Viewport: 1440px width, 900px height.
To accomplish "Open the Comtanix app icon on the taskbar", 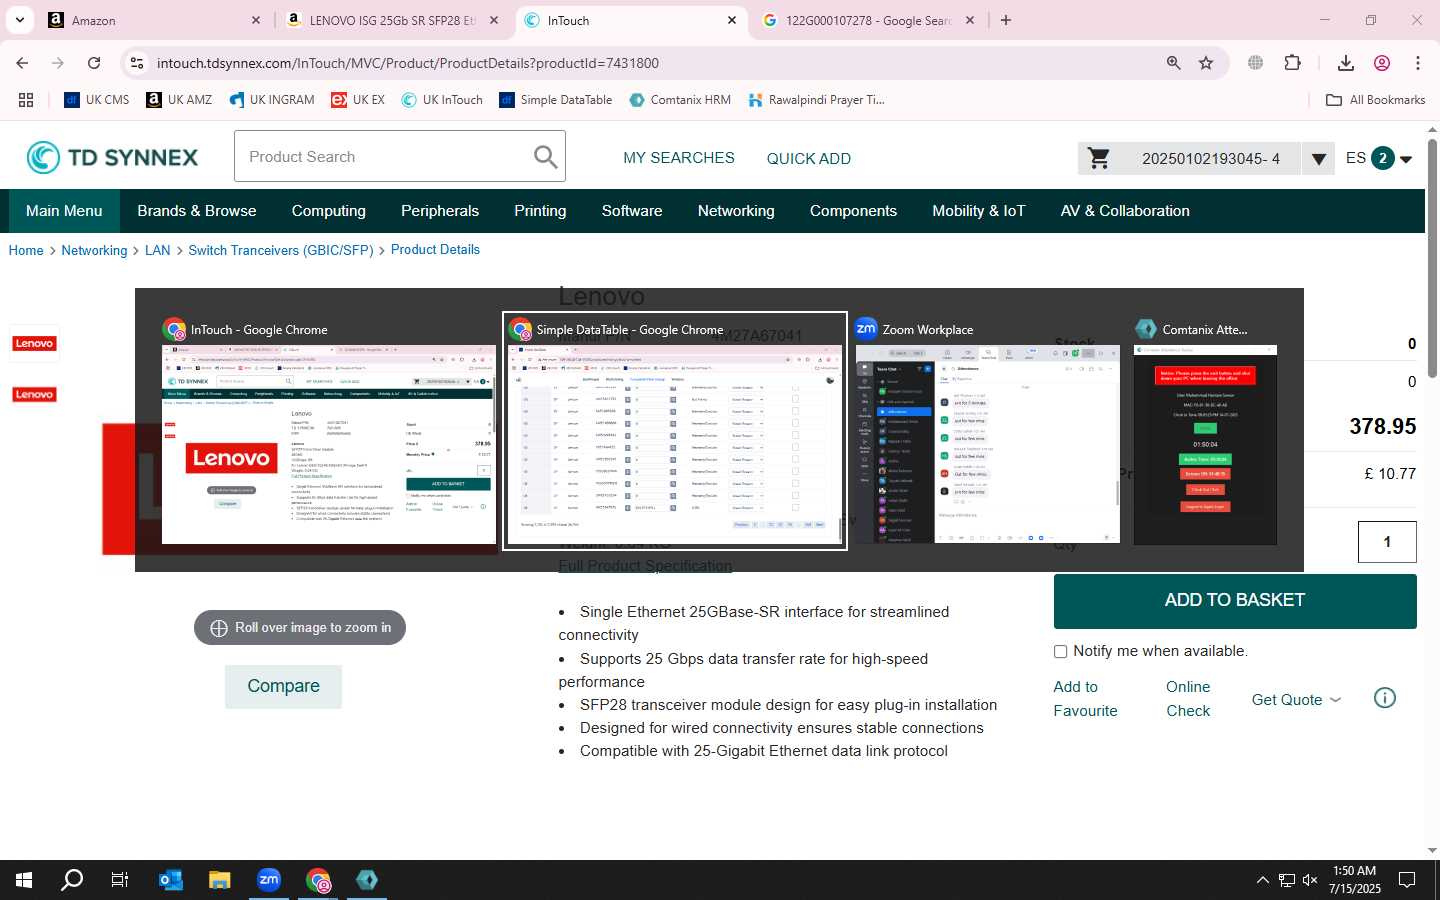I will click(x=367, y=880).
